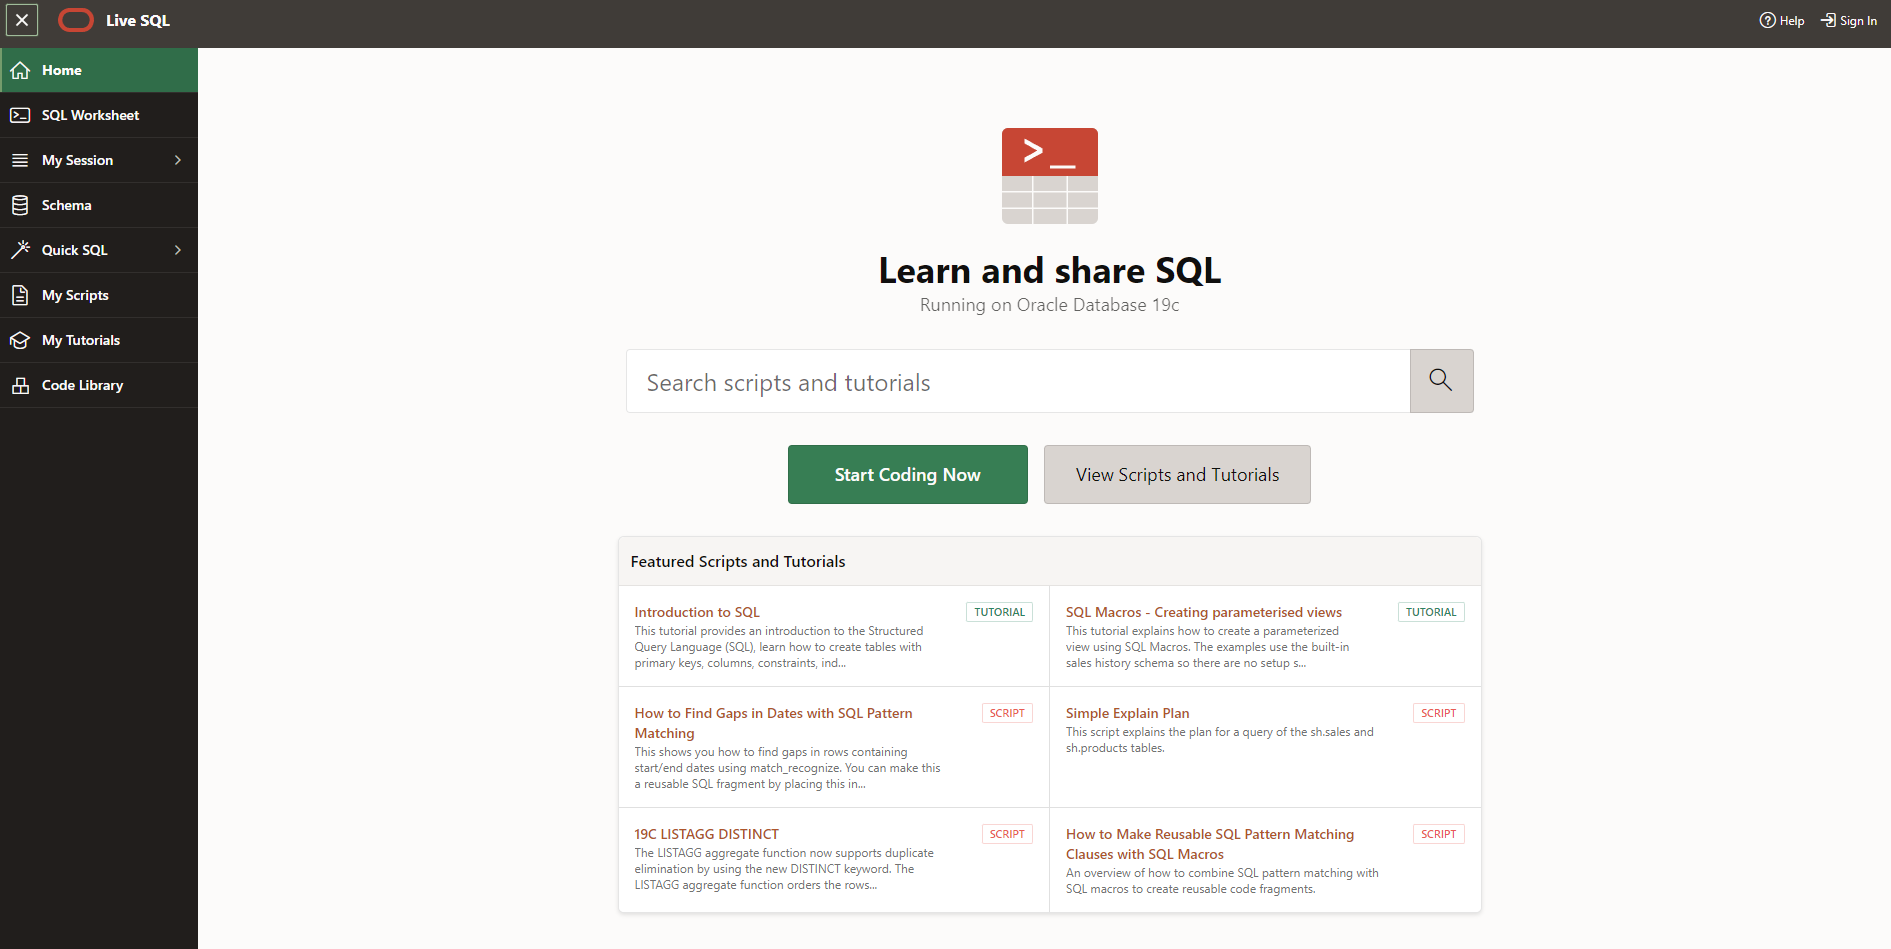The width and height of the screenshot is (1891, 949).
Task: Click 19C LISTAGG DISTINCT description text
Action: (x=784, y=869)
